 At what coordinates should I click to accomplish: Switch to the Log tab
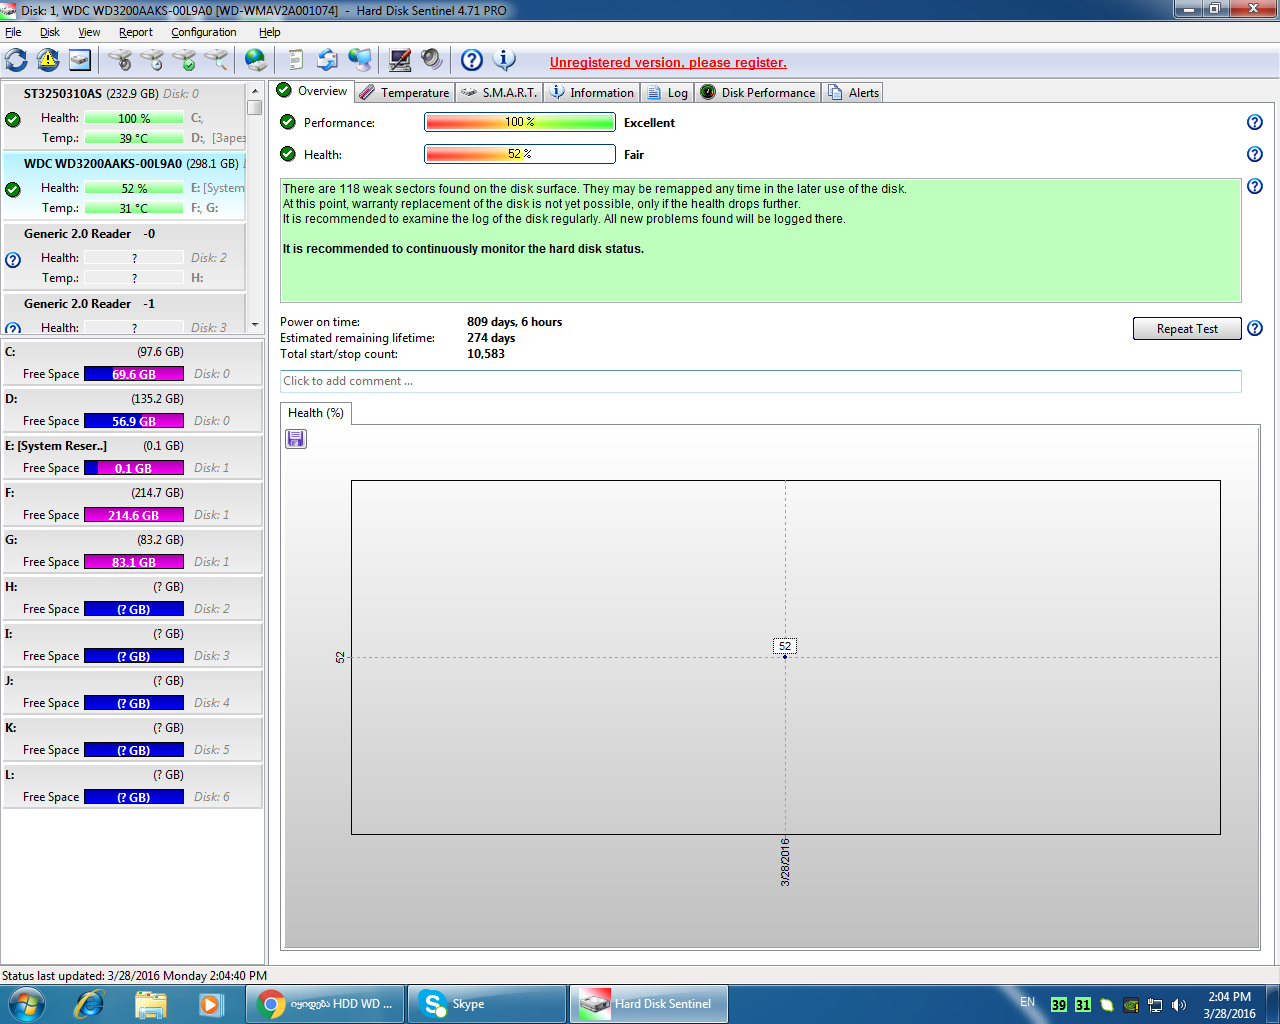click(x=668, y=92)
